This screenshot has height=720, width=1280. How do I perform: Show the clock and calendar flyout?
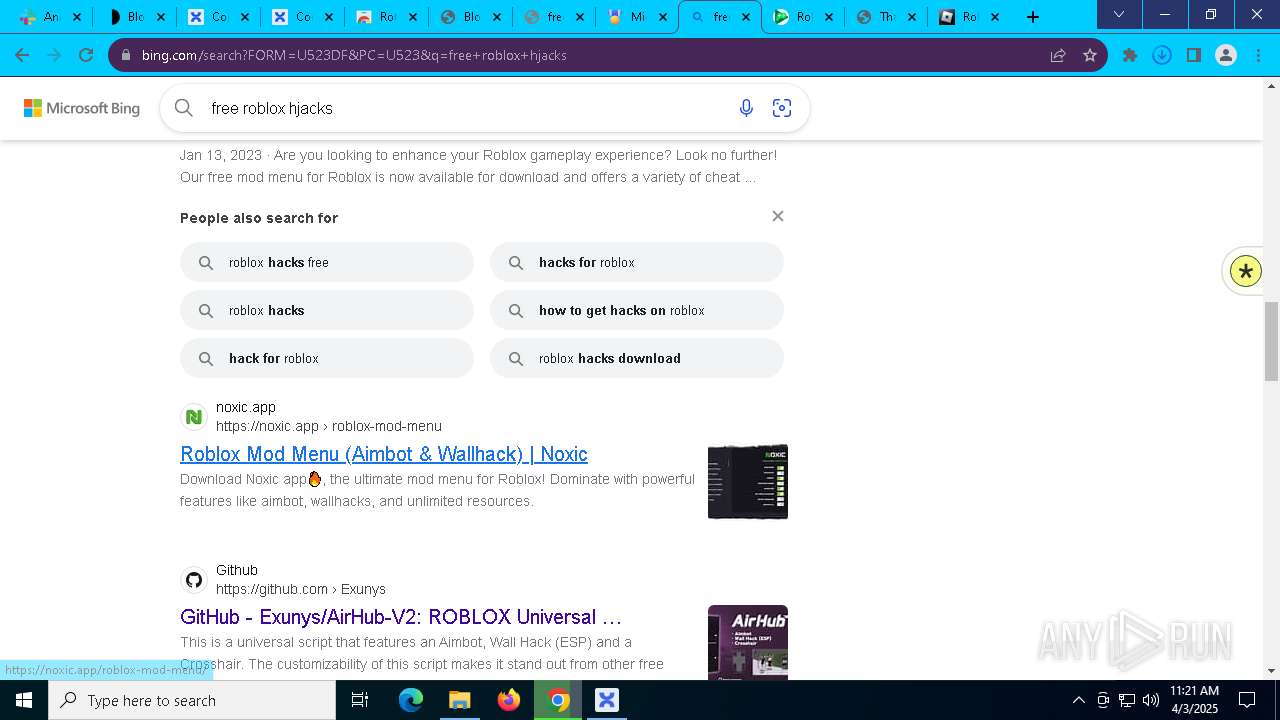(x=1194, y=700)
